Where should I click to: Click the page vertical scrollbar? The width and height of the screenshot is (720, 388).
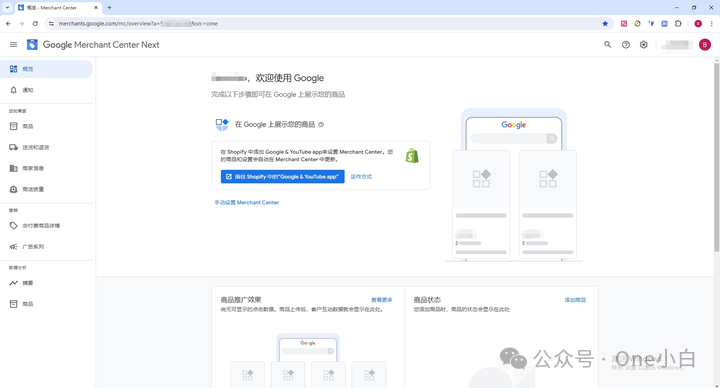[x=716, y=156]
